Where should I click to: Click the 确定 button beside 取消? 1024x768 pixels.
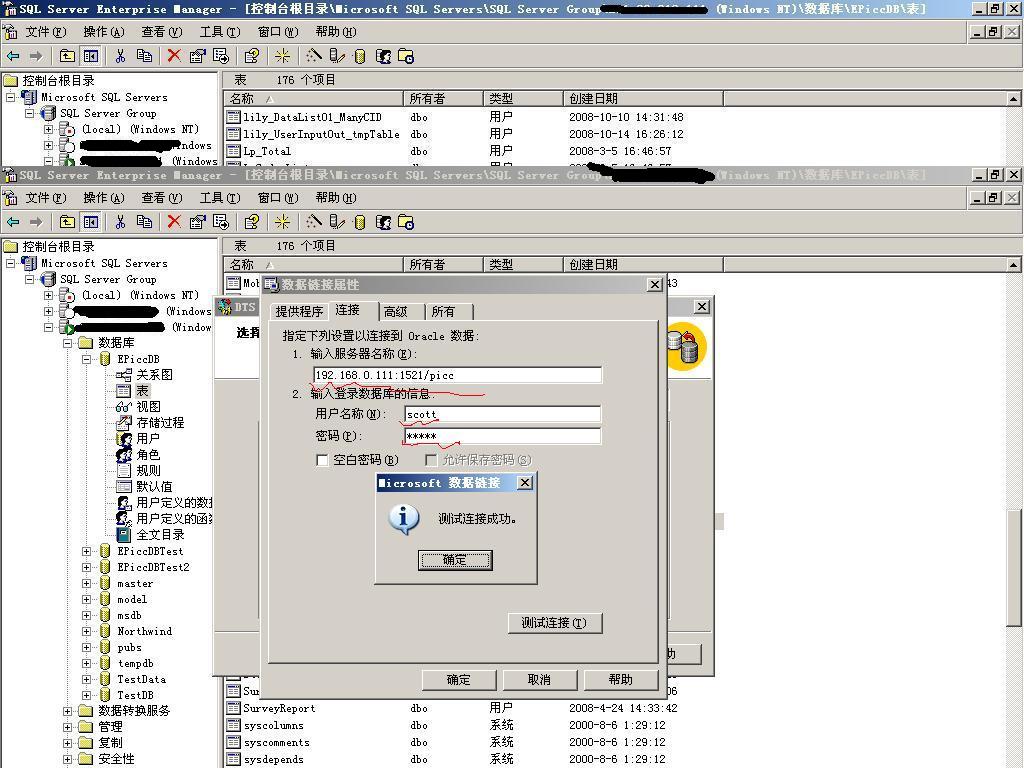point(458,680)
